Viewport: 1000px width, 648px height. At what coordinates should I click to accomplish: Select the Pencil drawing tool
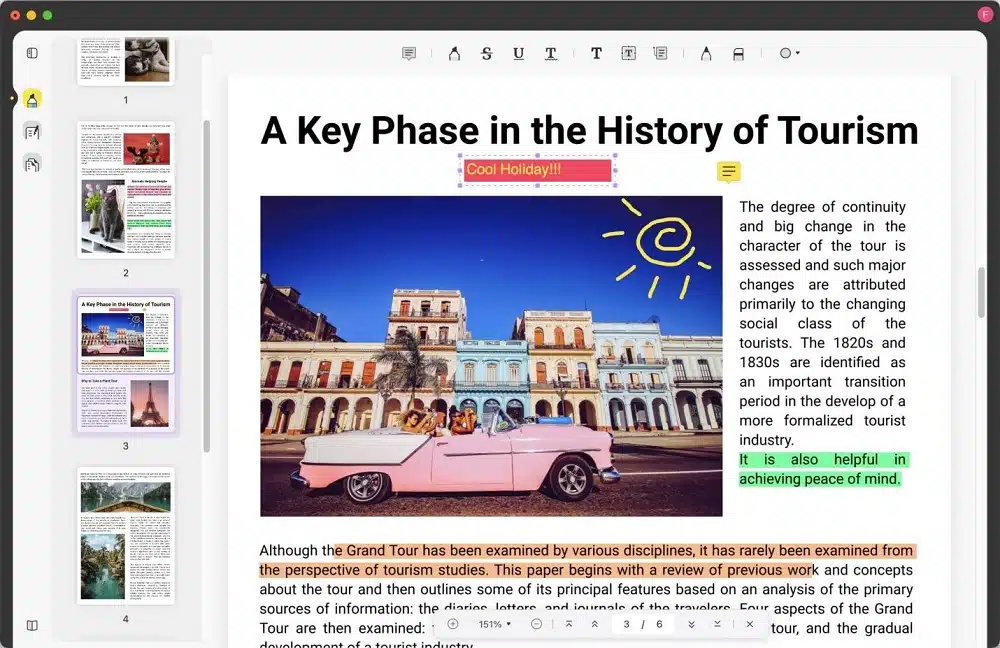pyautogui.click(x=705, y=53)
